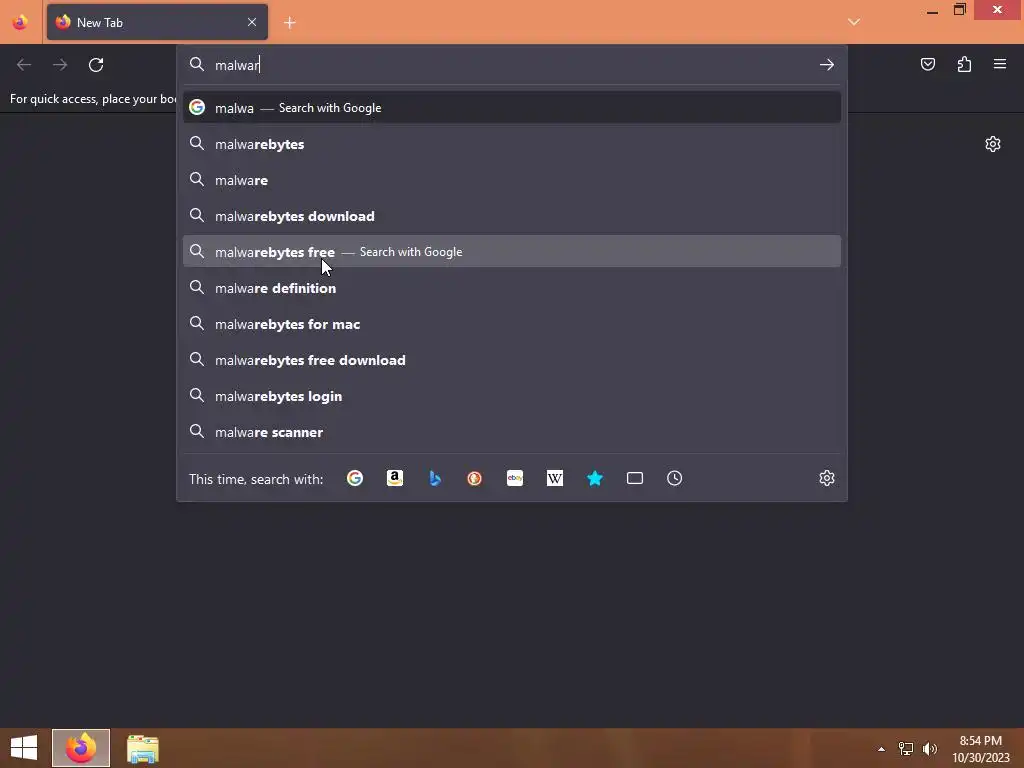Viewport: 1024px width, 768px height.
Task: Select the 'malwarebytes' suggestion
Action: coord(512,144)
